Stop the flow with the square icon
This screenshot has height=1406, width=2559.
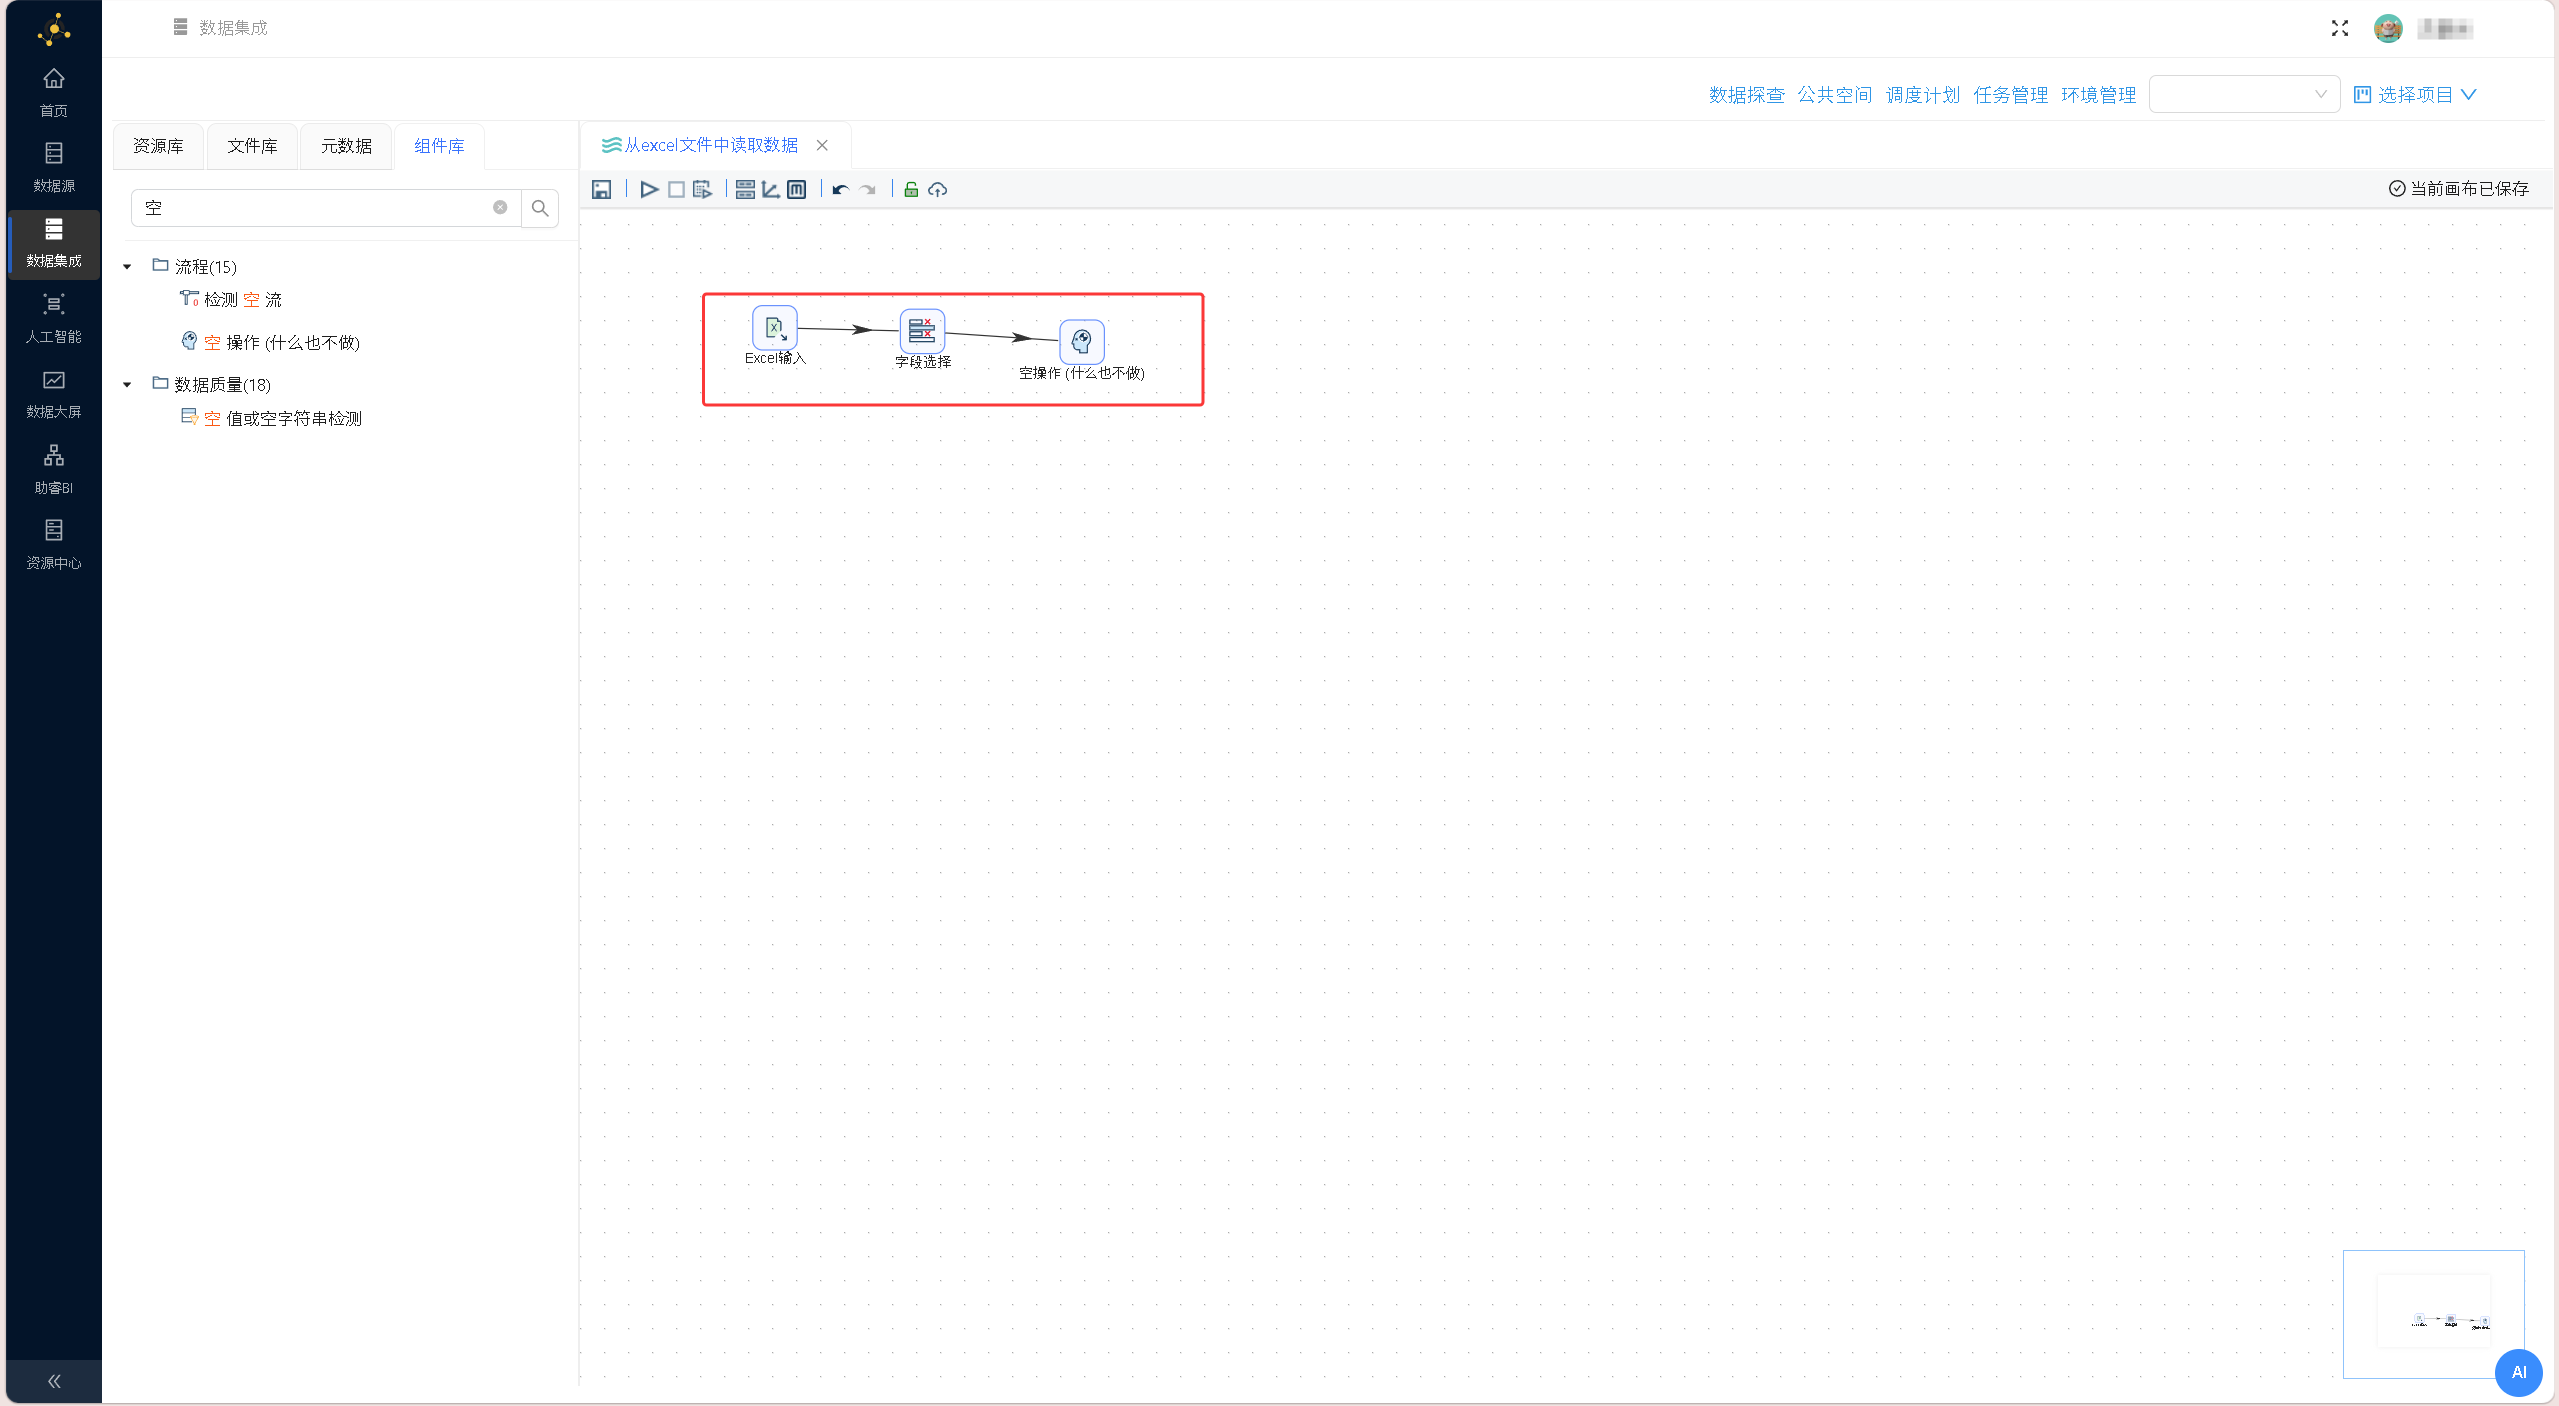(x=676, y=189)
